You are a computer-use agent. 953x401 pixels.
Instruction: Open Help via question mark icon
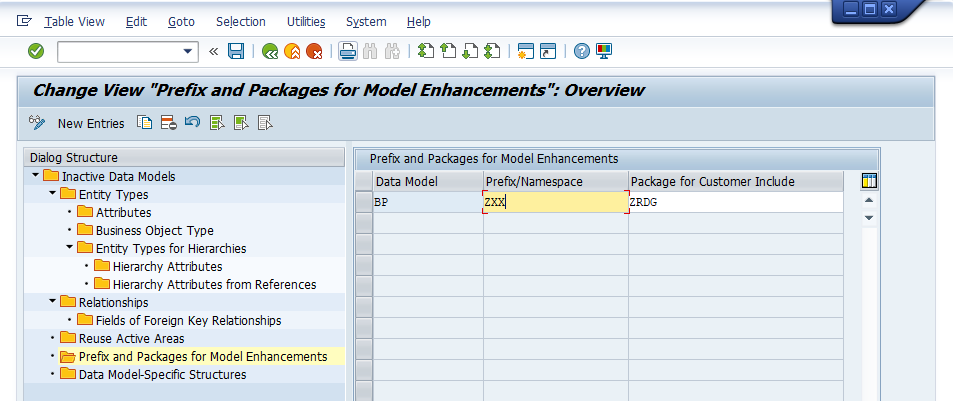582,52
